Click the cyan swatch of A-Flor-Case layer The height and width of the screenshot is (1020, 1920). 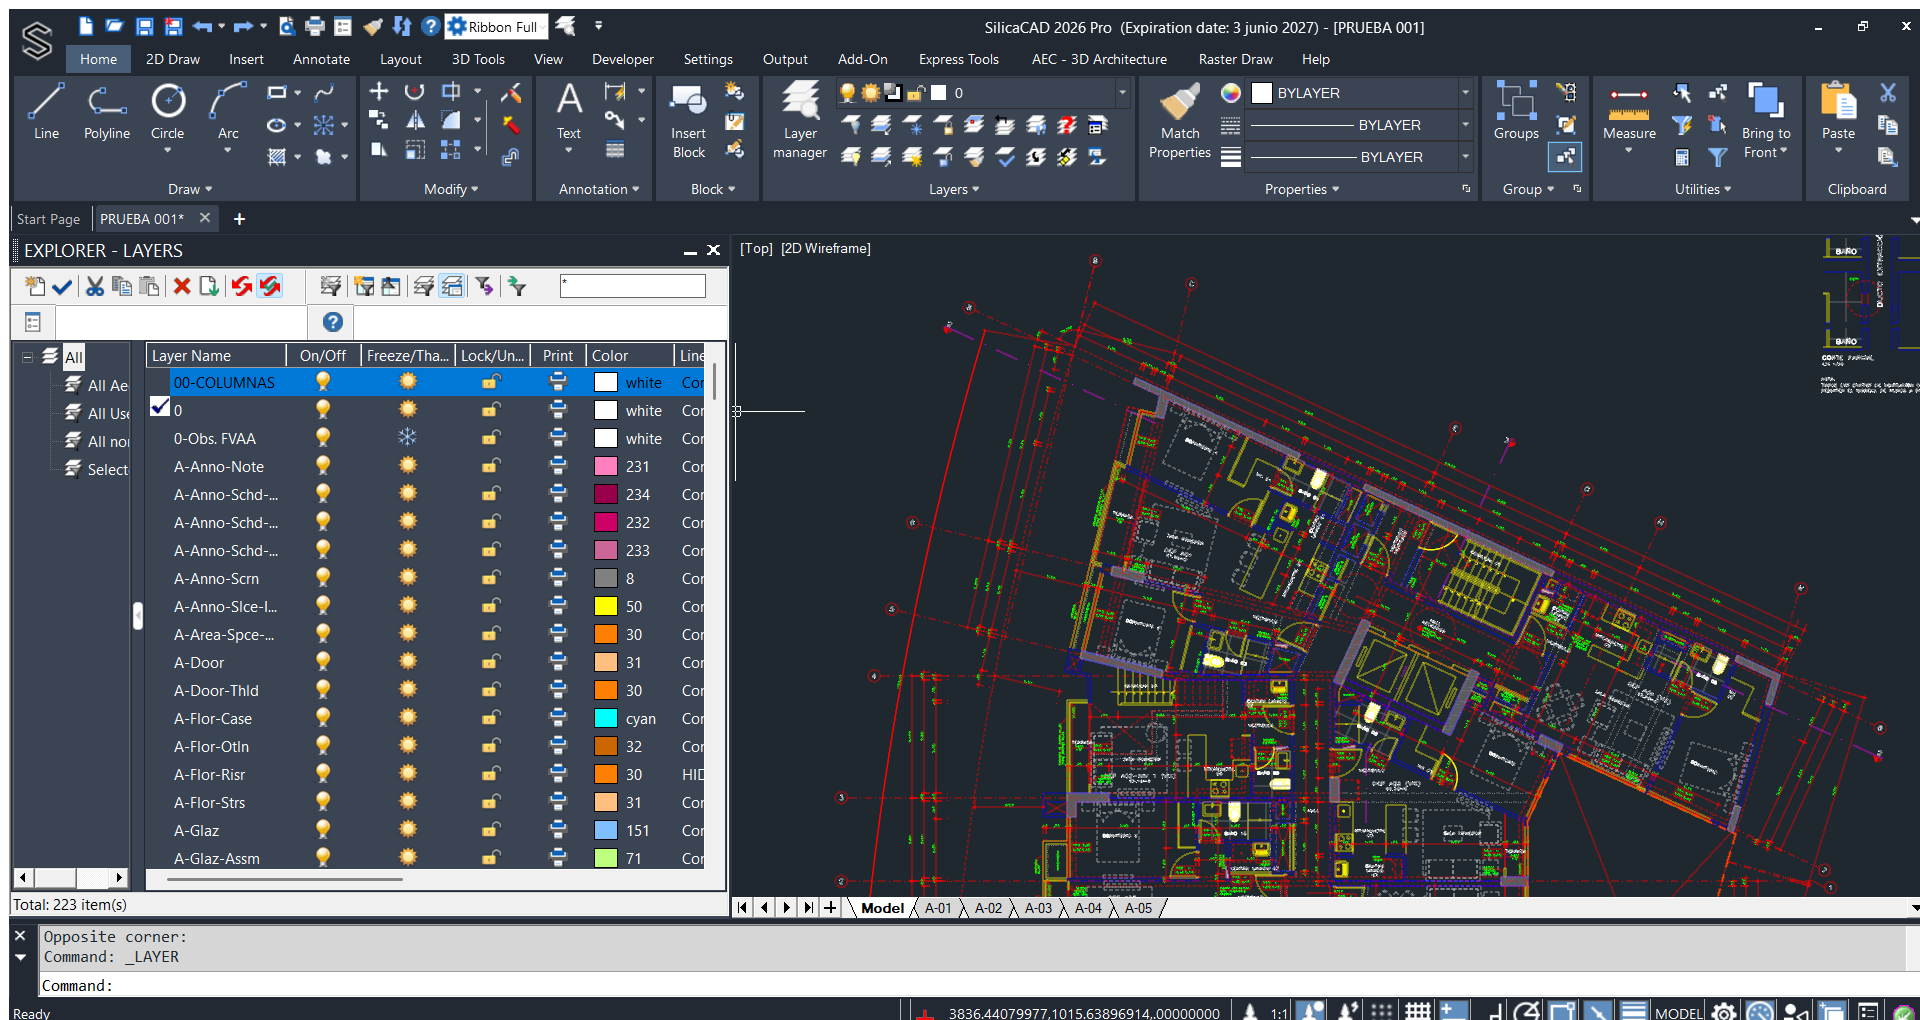pyautogui.click(x=606, y=718)
